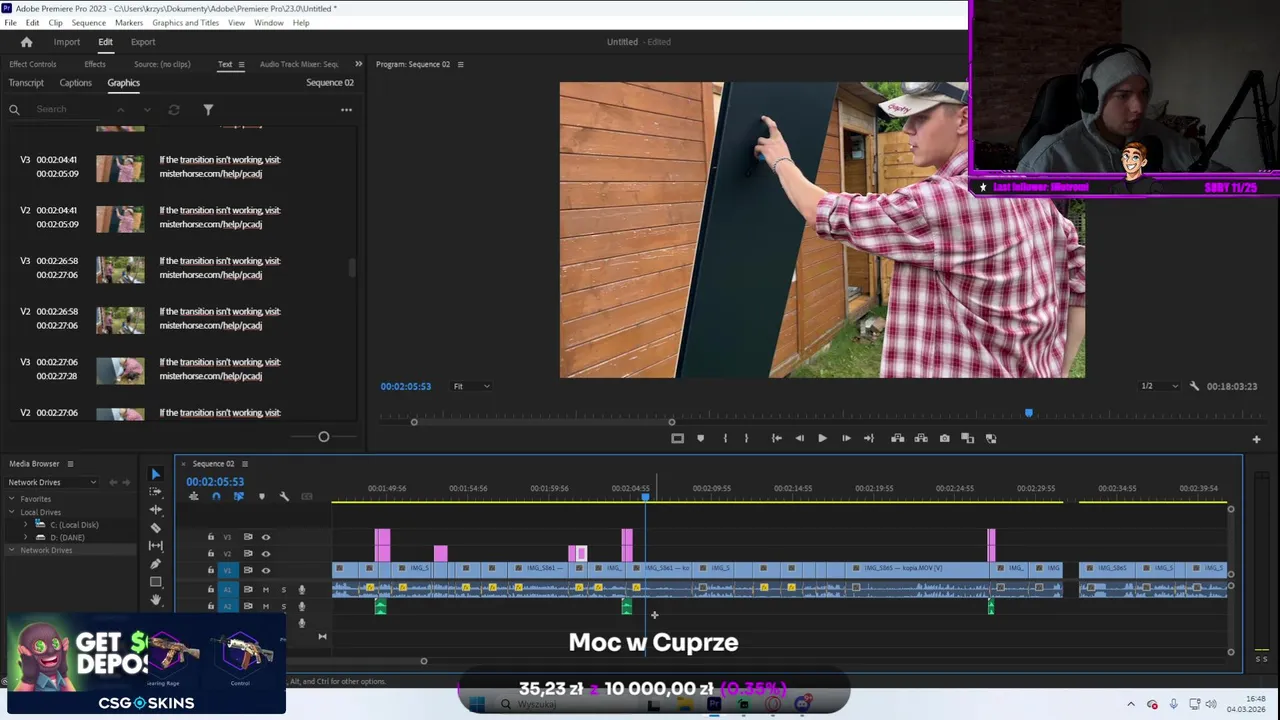
Task: Toggle Linked Selection in timeline
Action: (x=238, y=496)
